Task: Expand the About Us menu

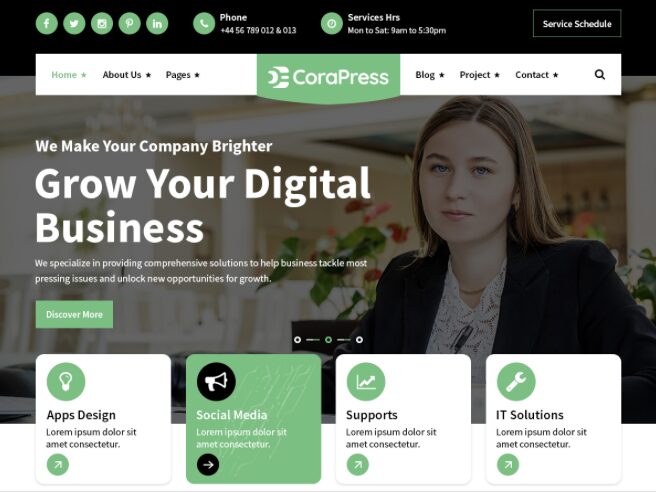Action: click(127, 75)
